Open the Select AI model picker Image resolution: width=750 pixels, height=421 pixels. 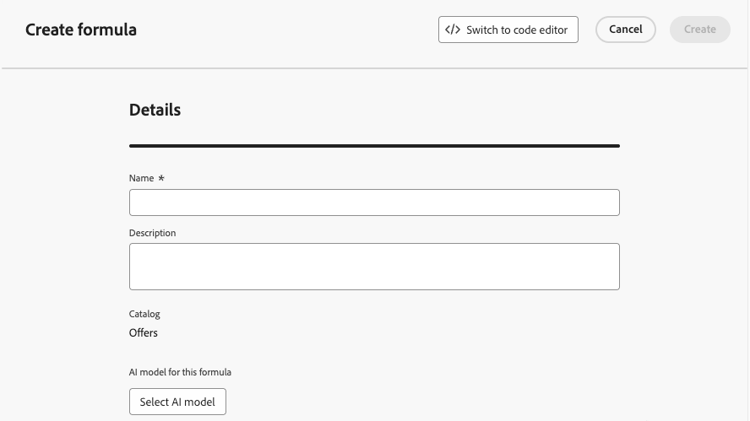[177, 401]
